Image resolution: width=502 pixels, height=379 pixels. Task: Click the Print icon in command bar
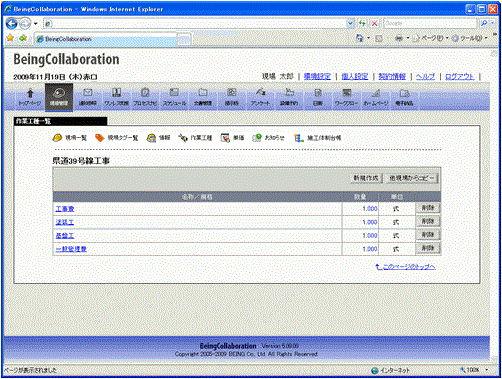tap(399, 38)
